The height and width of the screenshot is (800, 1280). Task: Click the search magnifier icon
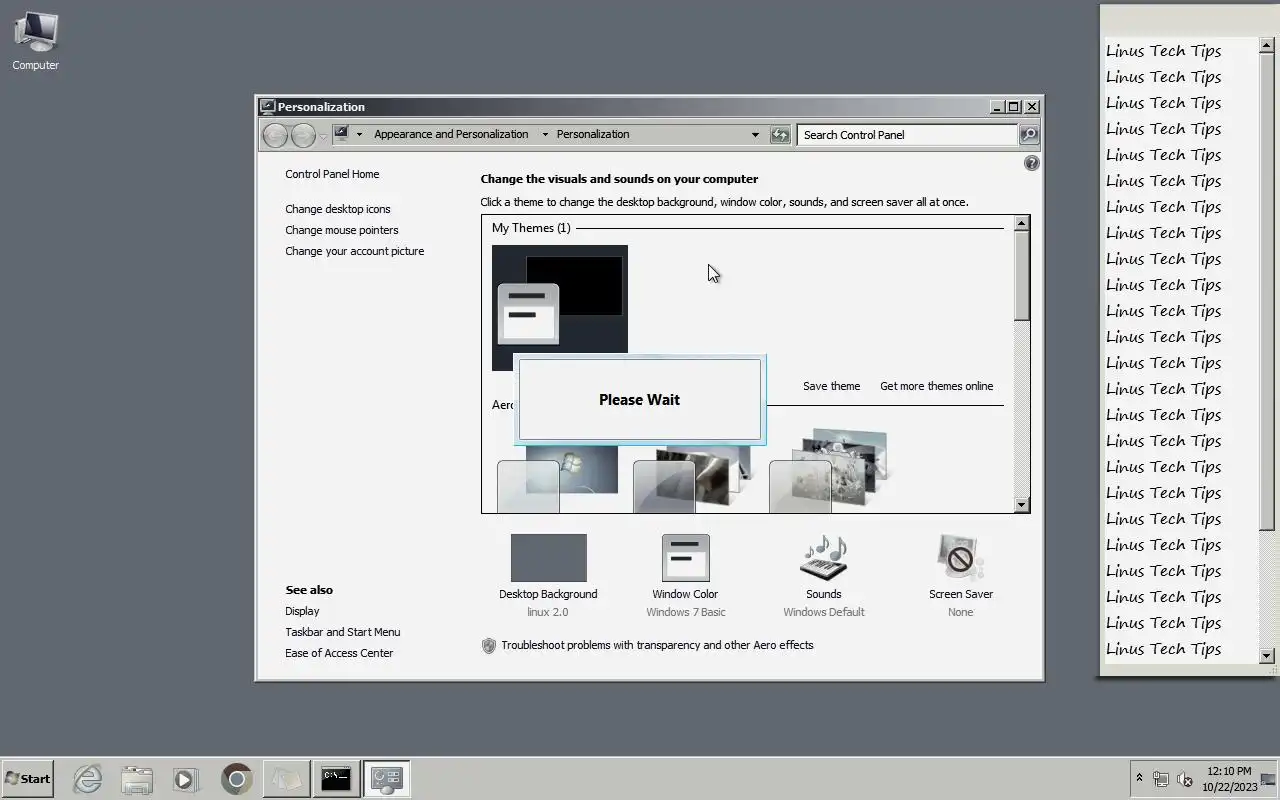(x=1028, y=135)
